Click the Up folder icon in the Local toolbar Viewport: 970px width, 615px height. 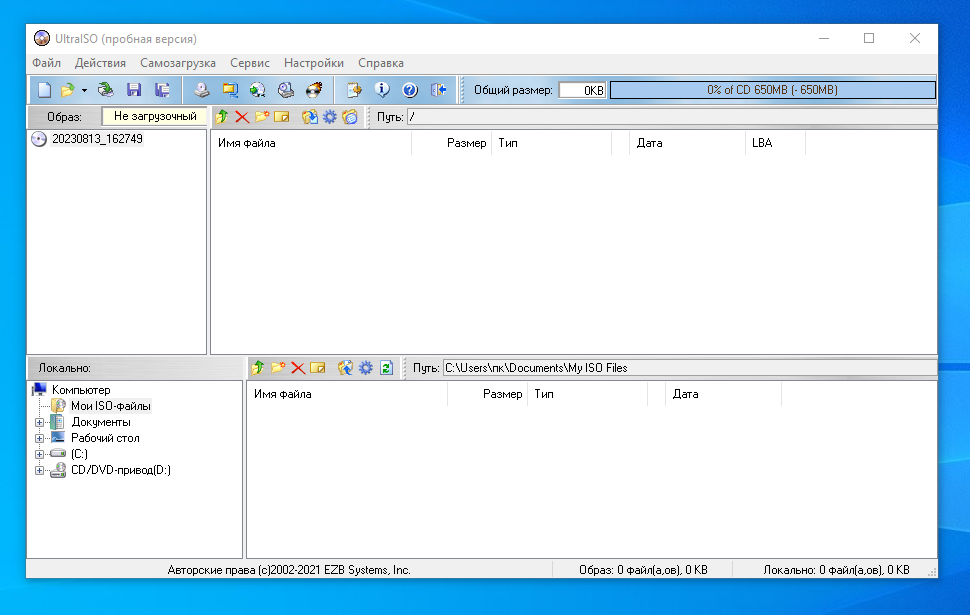point(258,368)
